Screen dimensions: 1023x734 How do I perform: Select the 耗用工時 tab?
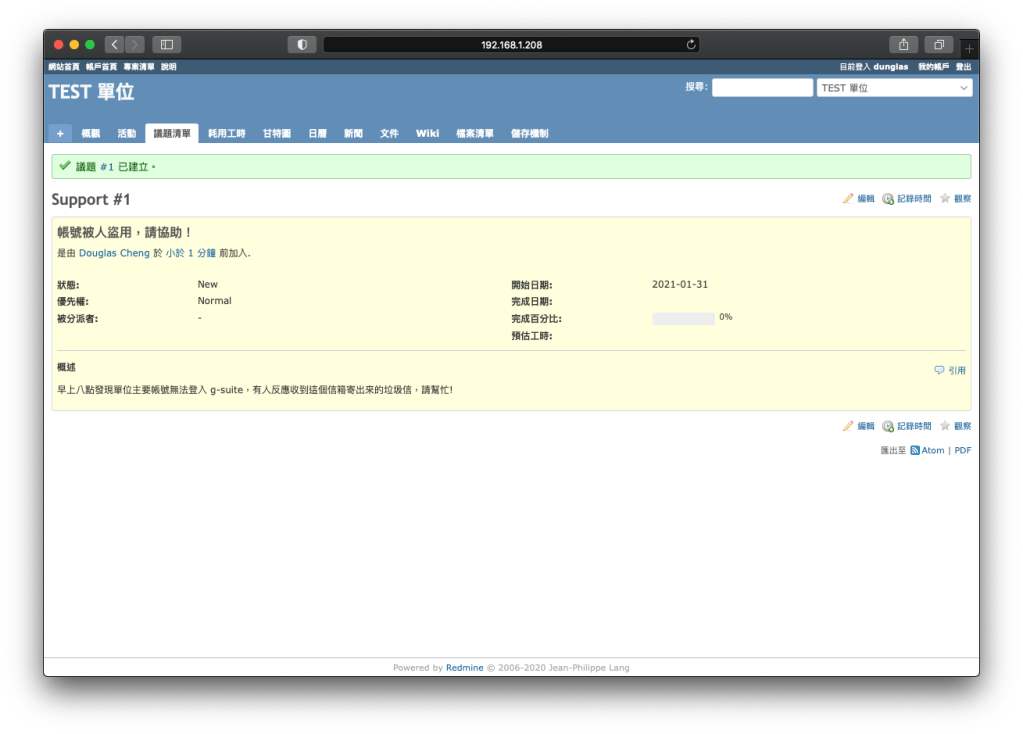226,133
